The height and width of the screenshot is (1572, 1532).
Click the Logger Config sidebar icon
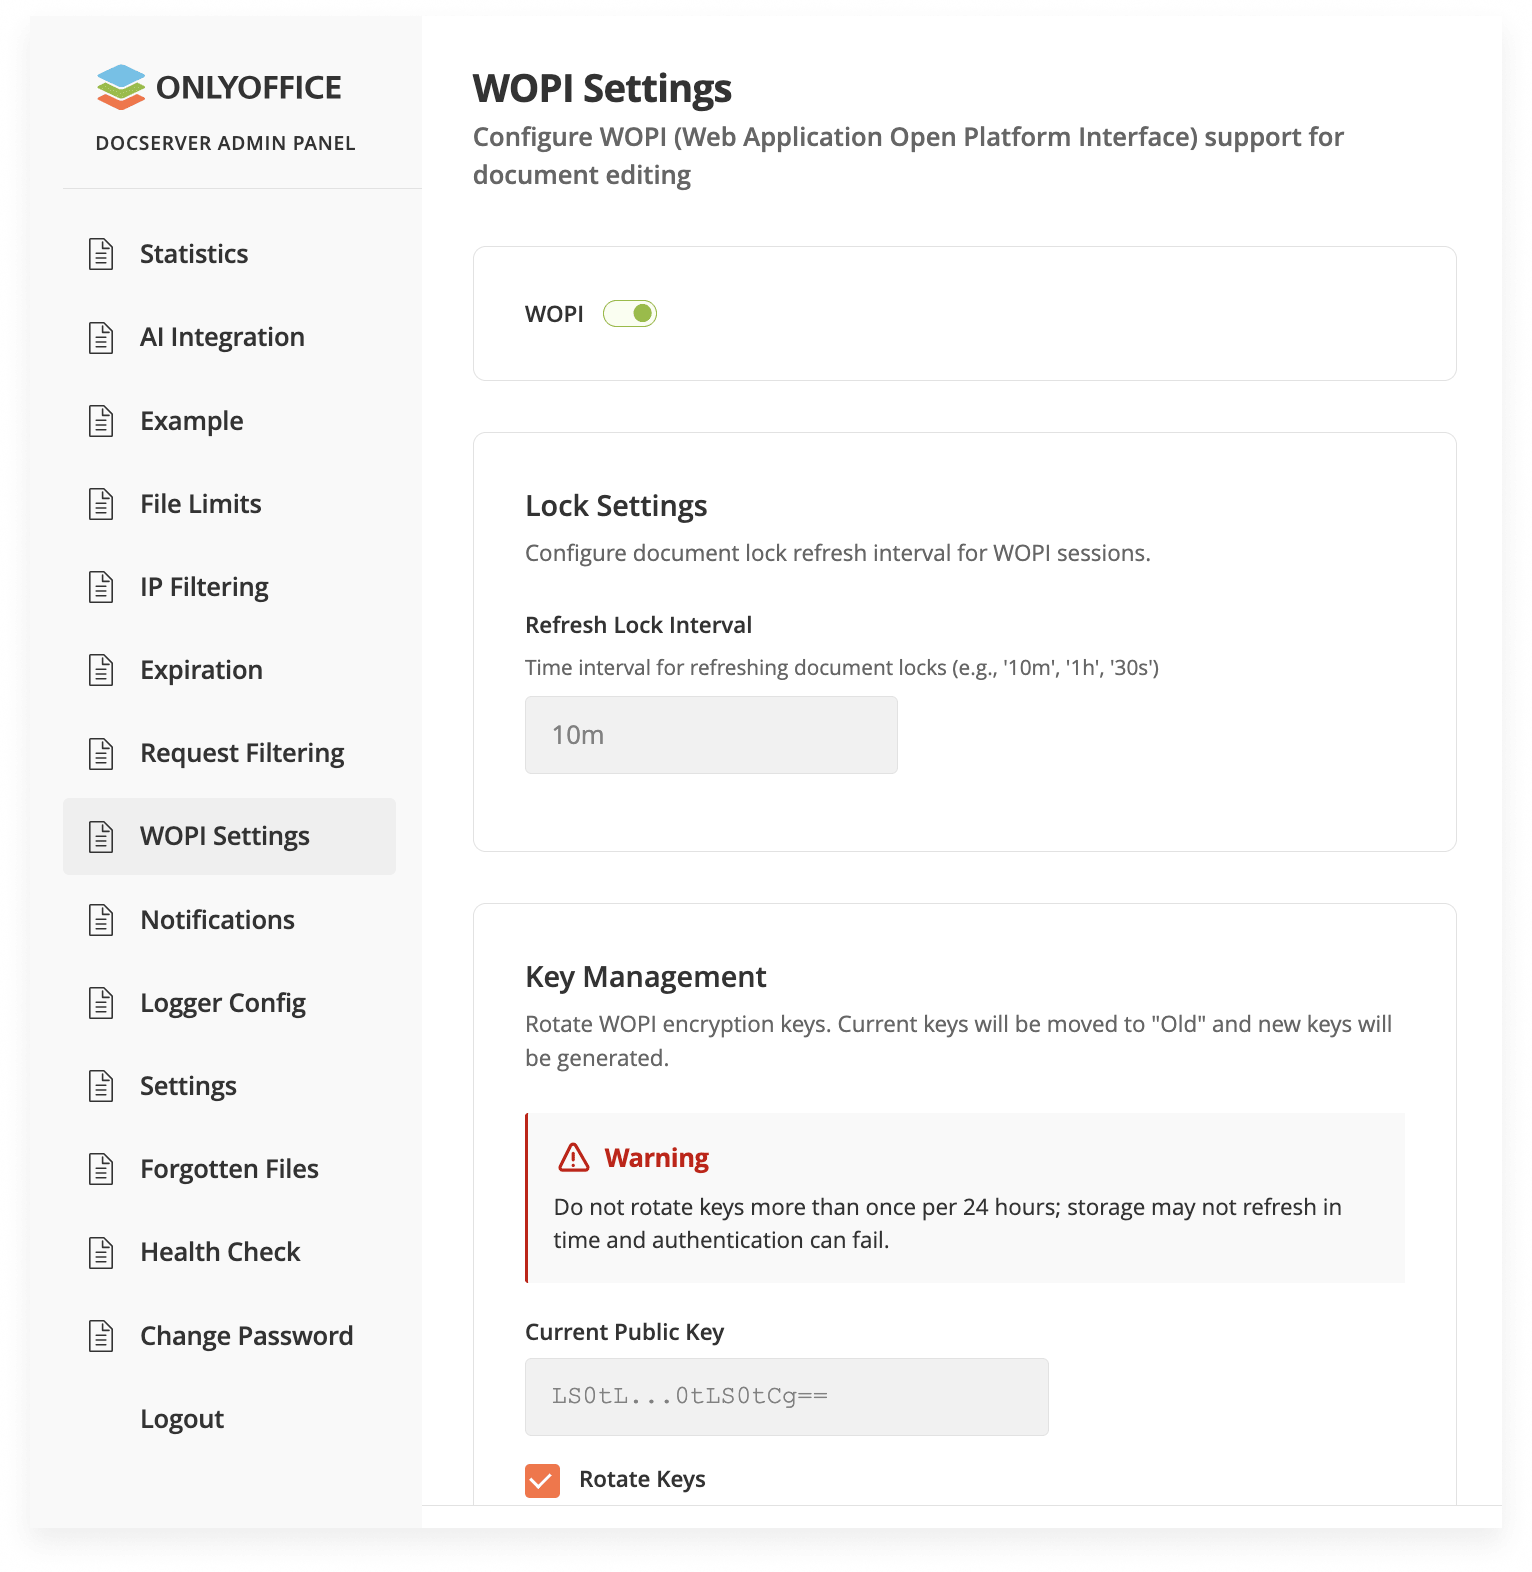coord(101,1003)
